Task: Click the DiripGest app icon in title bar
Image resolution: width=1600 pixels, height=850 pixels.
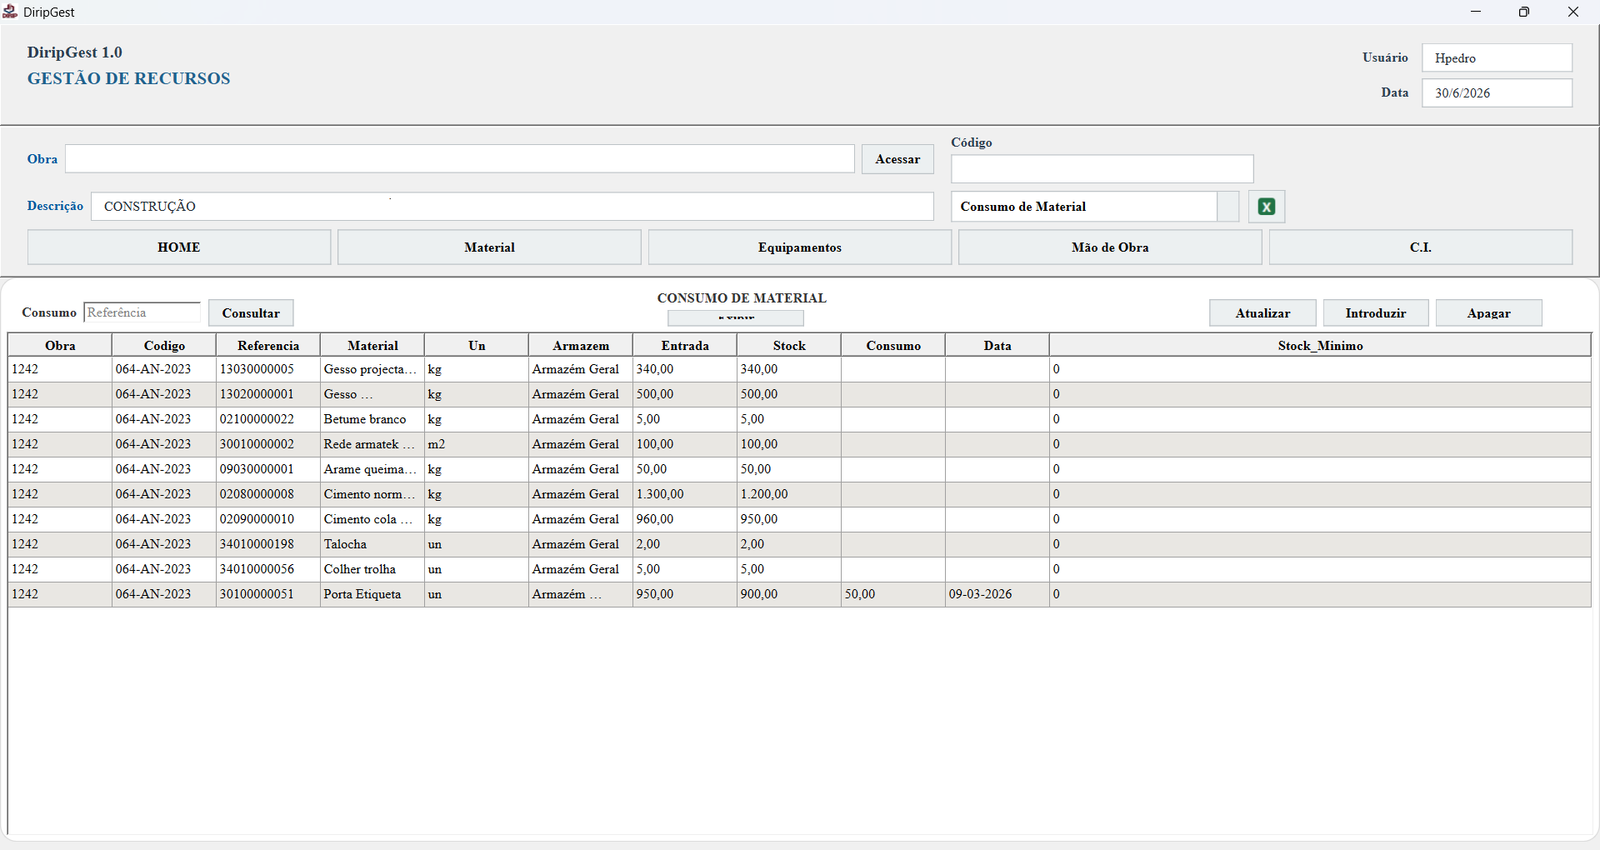Action: [x=10, y=12]
